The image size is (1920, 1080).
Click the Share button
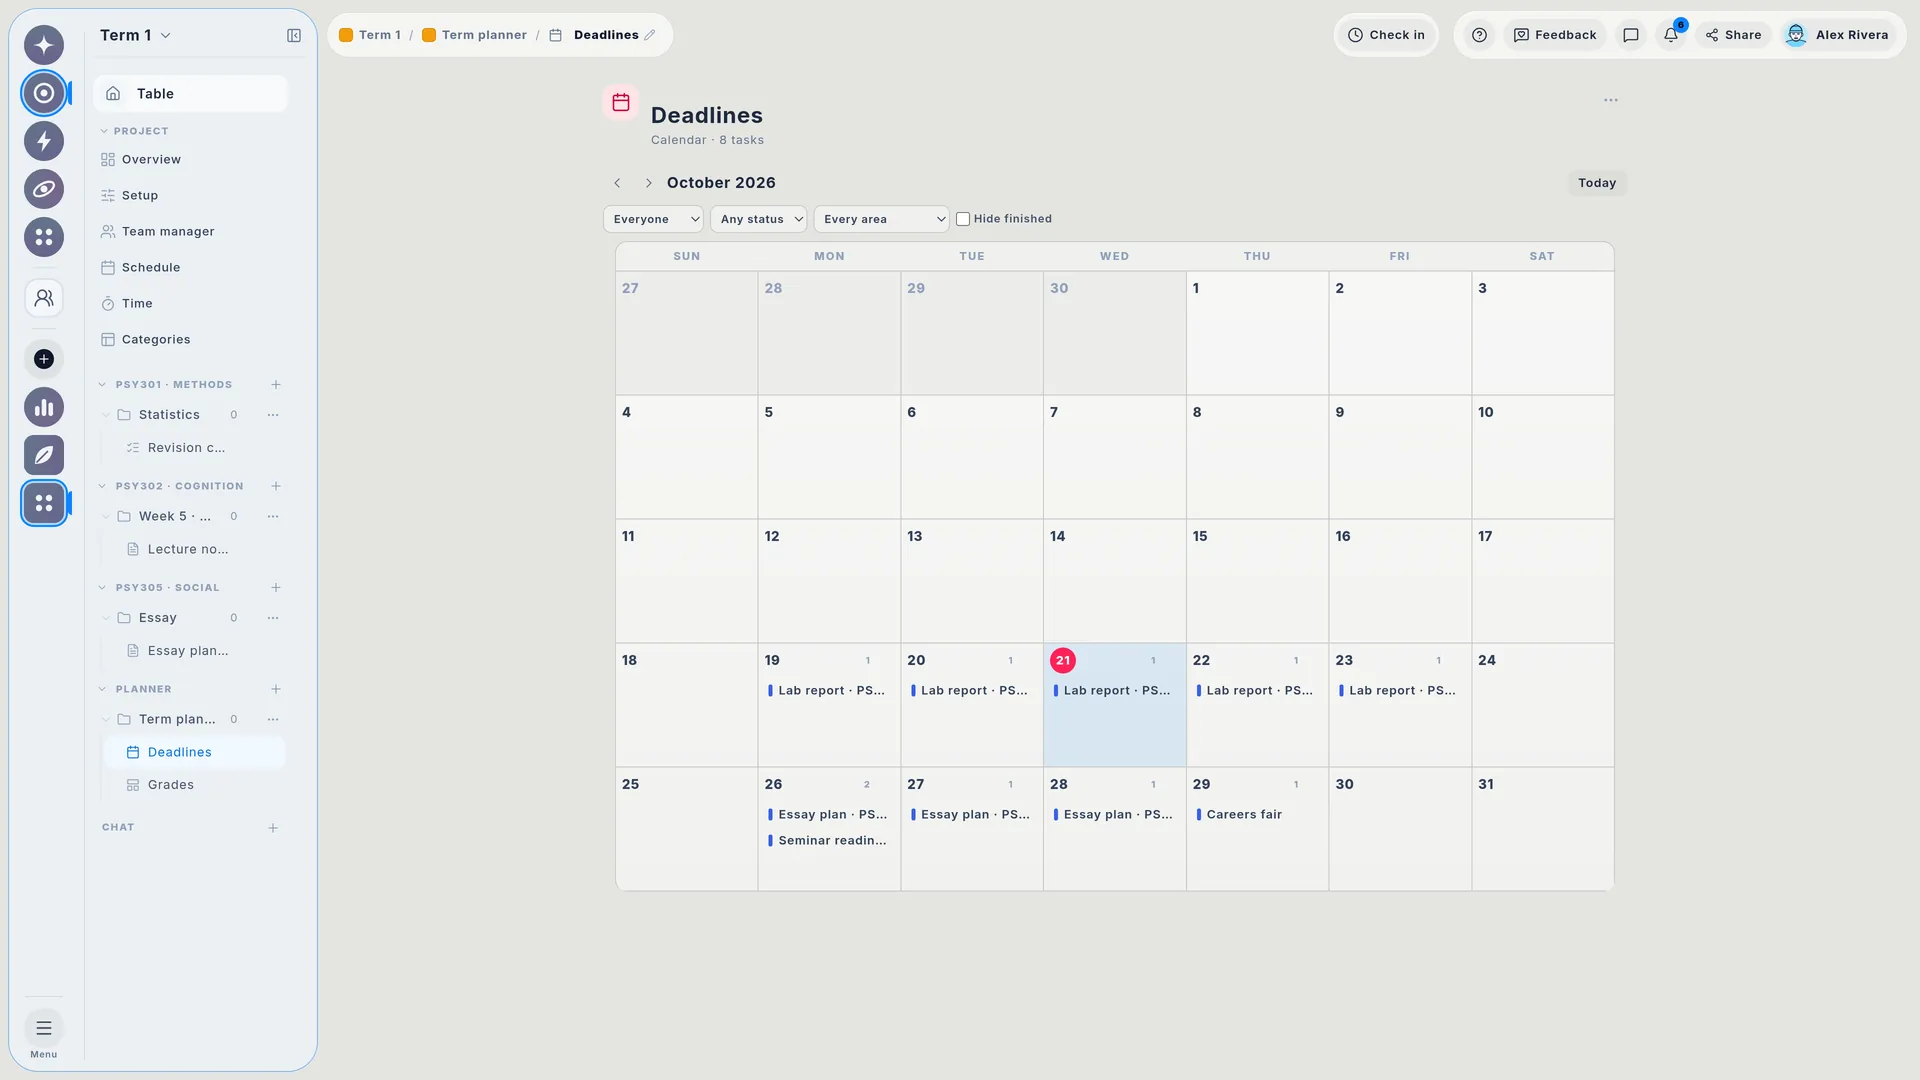tap(1734, 35)
